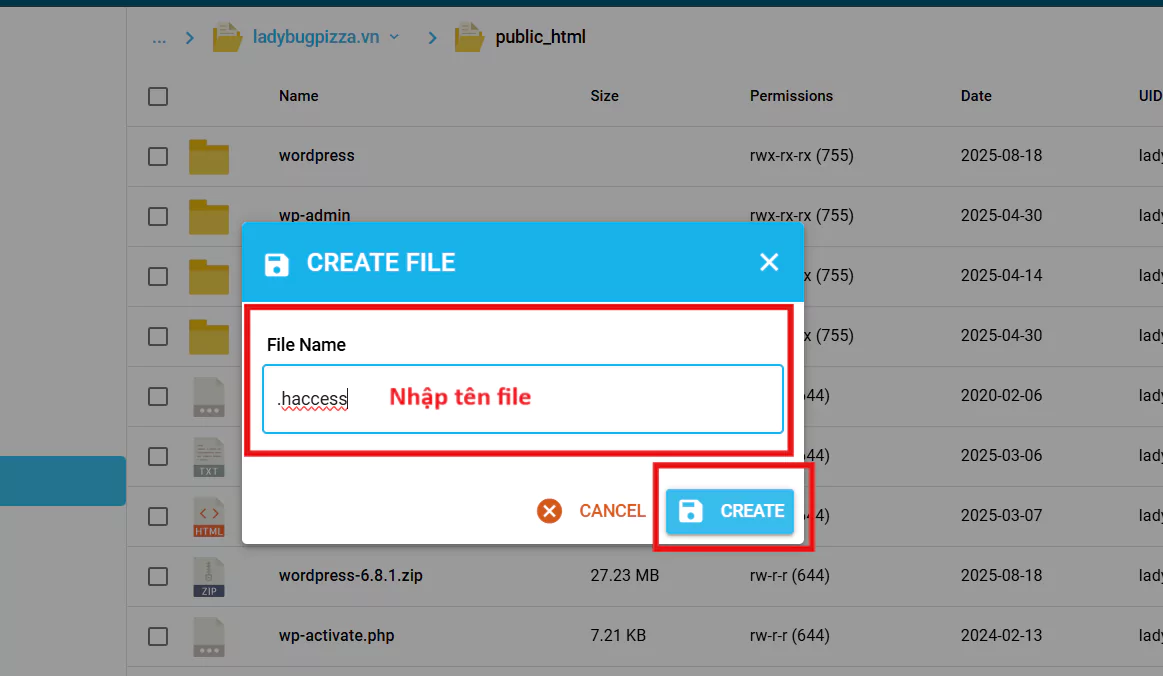Expand the ladybugpizza.vn breadcrumb dropdown

[395, 37]
